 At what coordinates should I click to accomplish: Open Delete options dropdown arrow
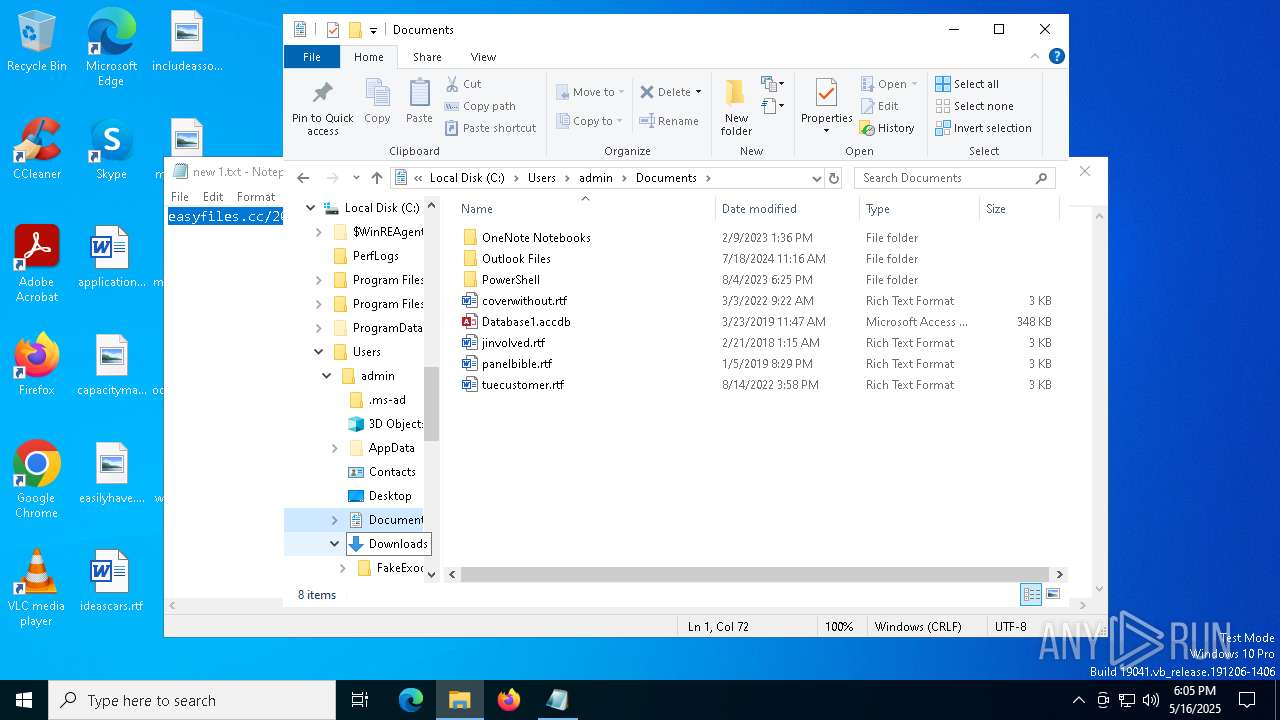pos(698,92)
